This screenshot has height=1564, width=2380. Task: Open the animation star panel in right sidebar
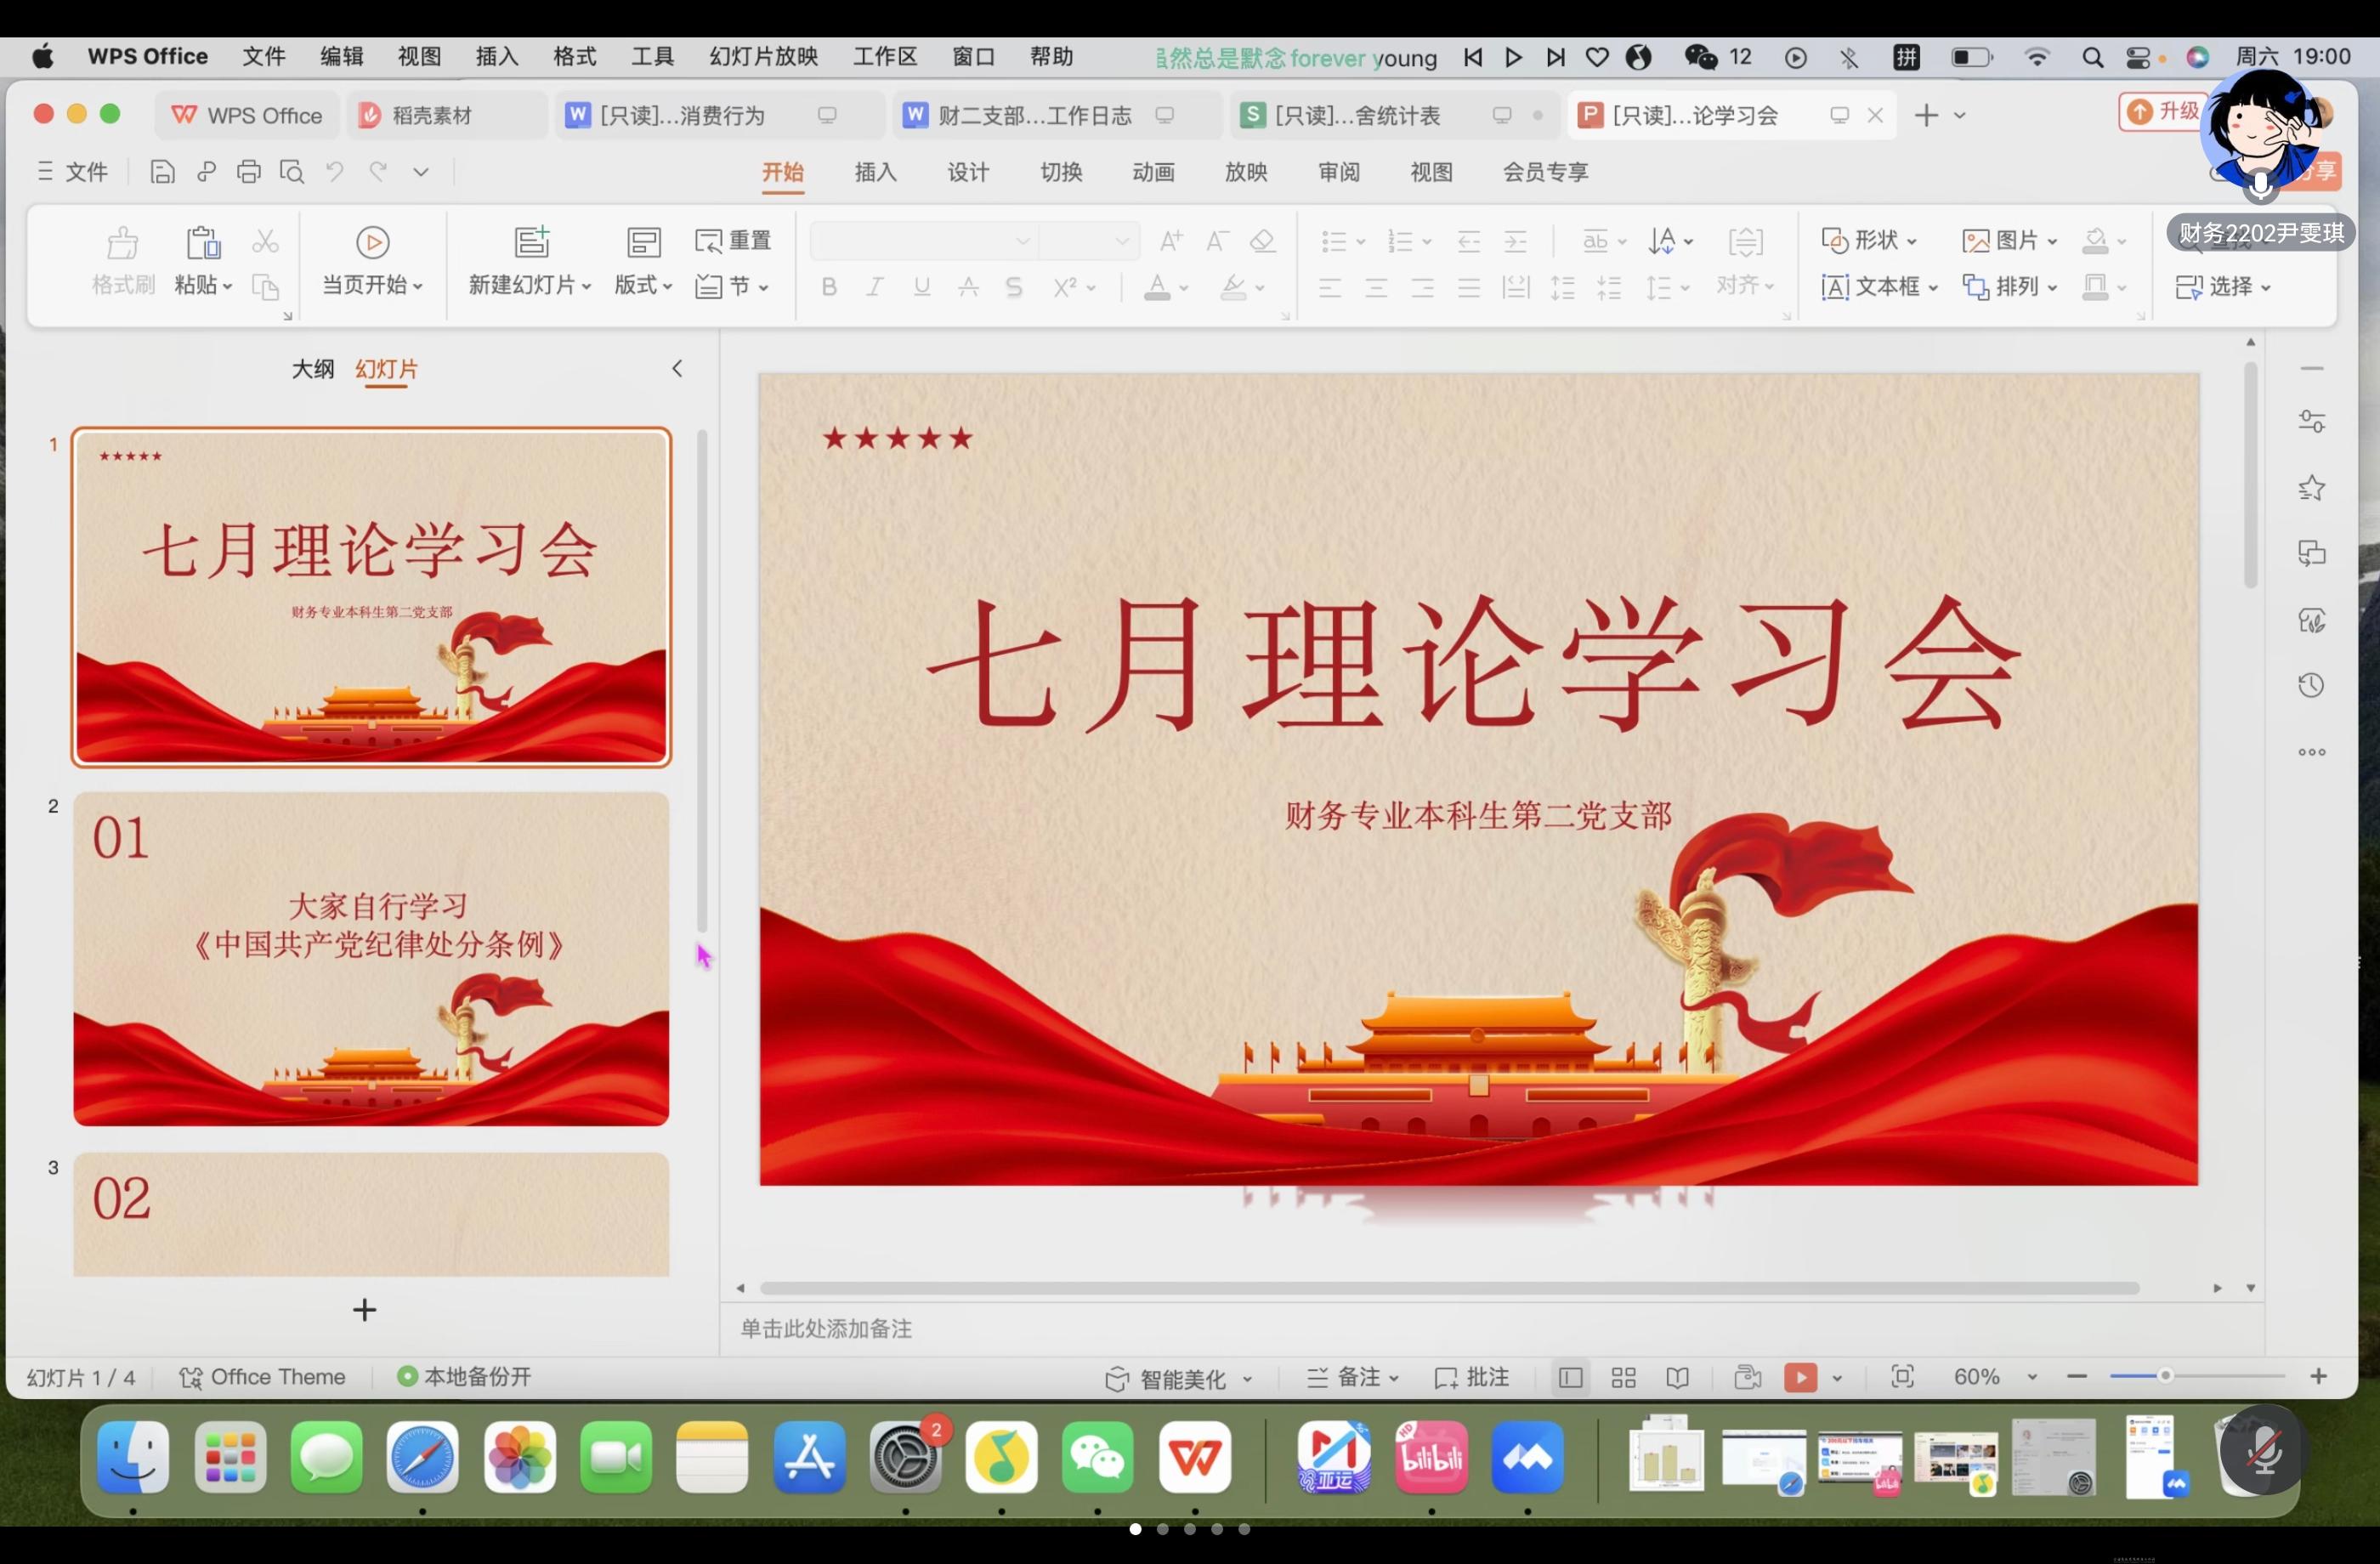[2311, 488]
